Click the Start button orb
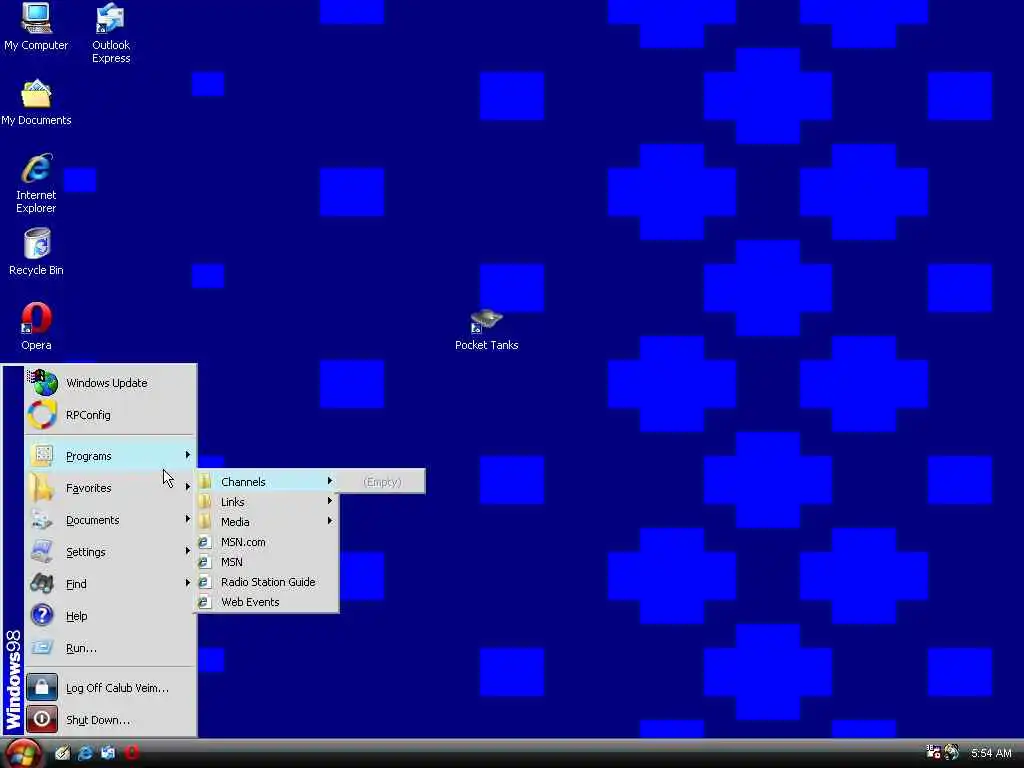 pos(23,753)
